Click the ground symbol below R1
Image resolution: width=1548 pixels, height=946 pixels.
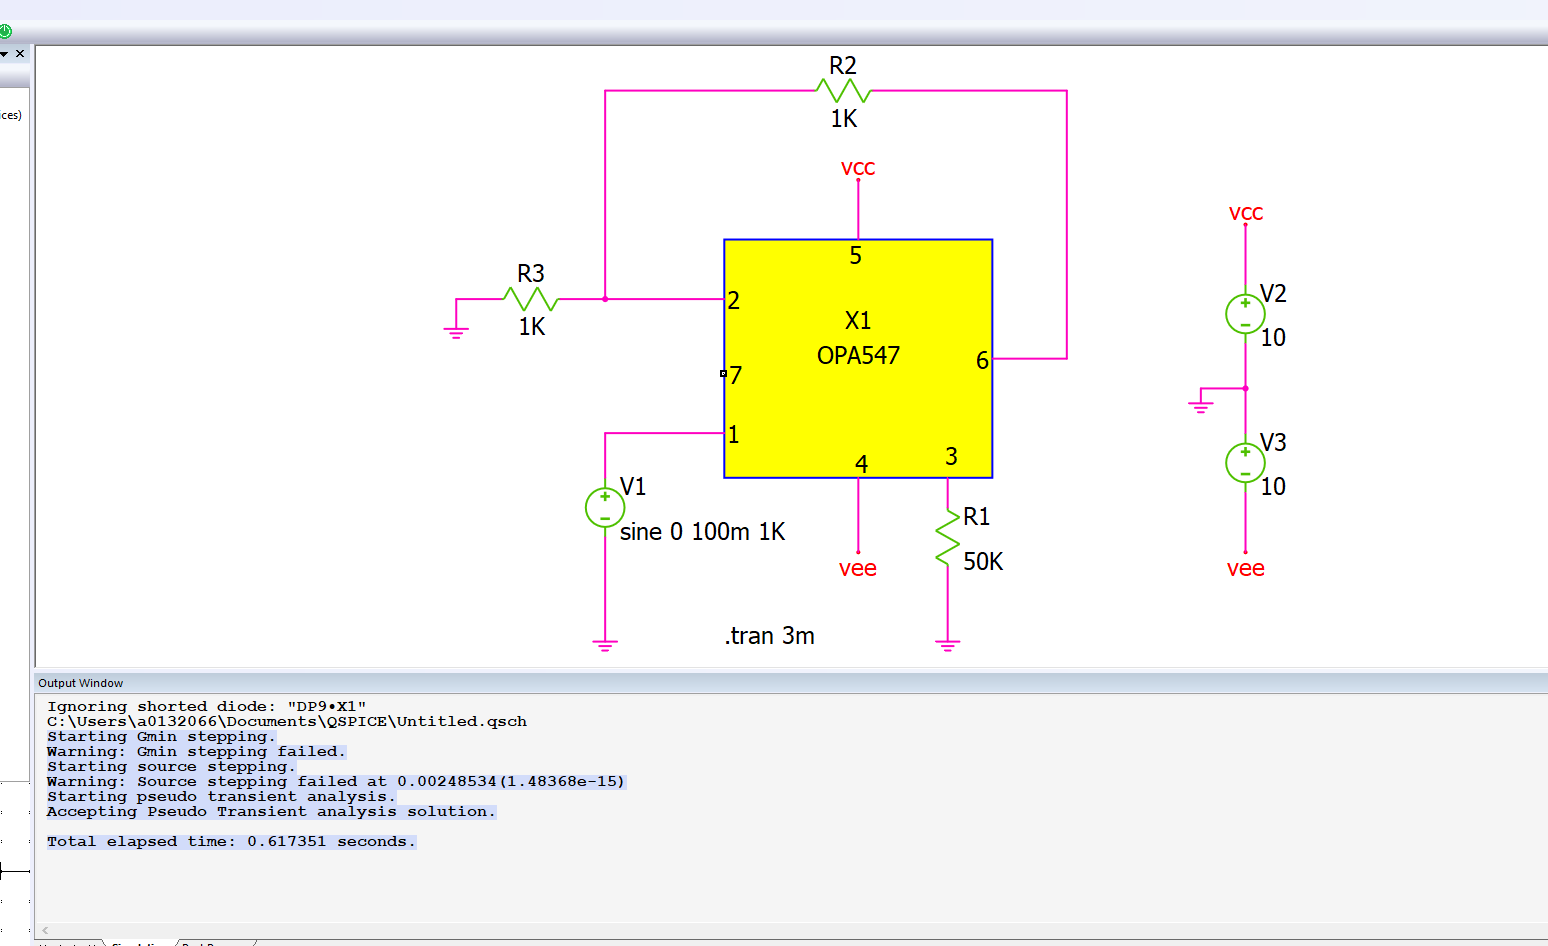tap(948, 645)
